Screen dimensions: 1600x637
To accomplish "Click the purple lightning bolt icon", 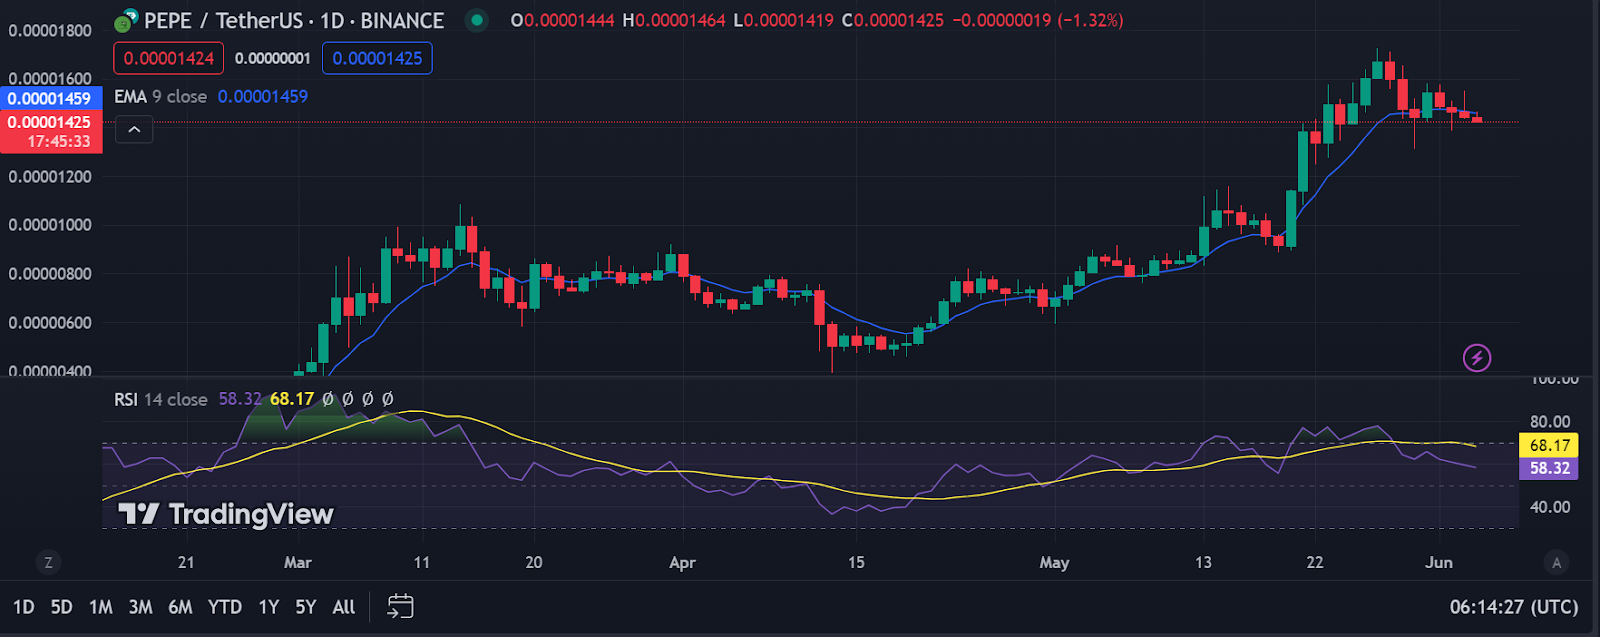I will (1477, 357).
